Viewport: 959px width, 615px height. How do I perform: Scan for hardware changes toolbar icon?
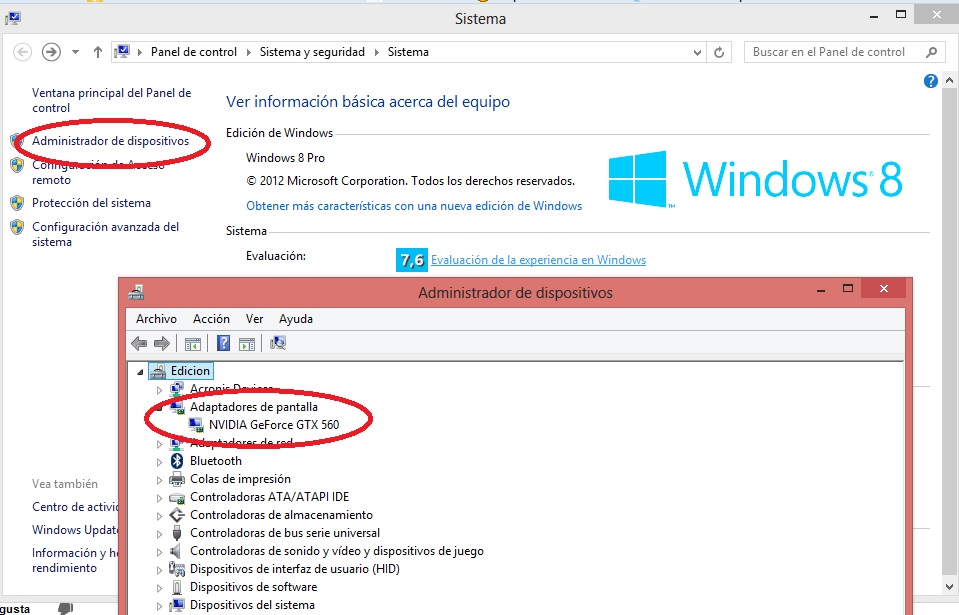coord(278,344)
